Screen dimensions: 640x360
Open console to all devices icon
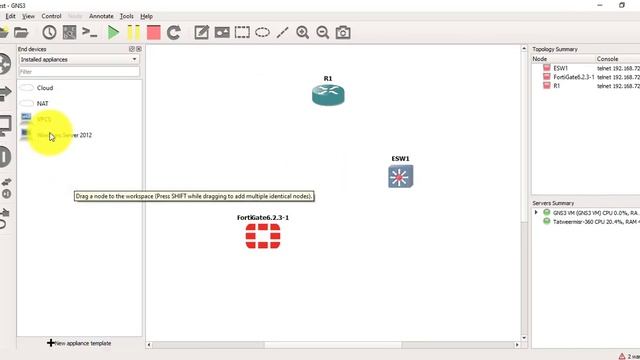point(90,32)
